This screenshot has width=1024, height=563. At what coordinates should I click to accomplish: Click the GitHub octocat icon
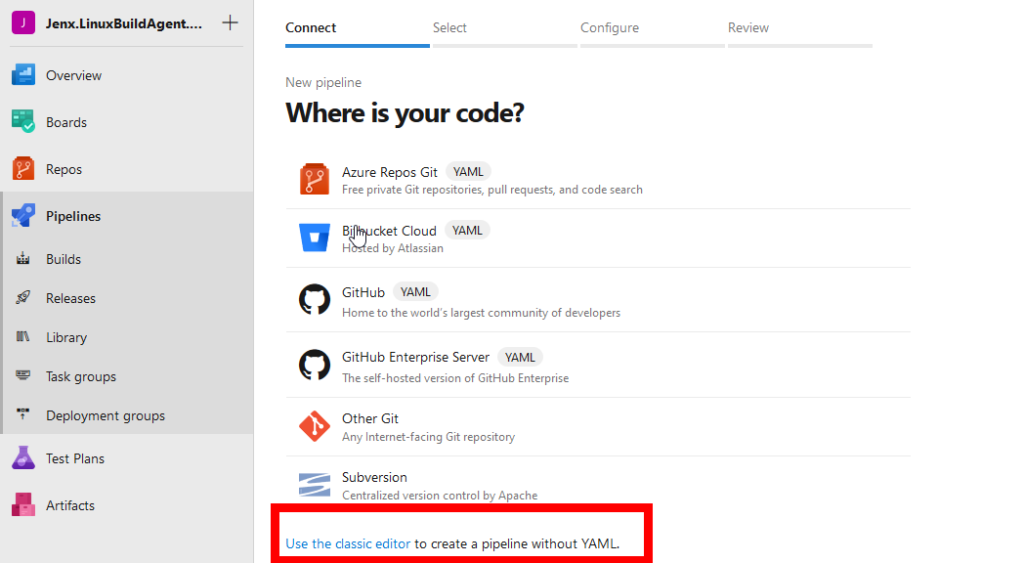tap(314, 300)
